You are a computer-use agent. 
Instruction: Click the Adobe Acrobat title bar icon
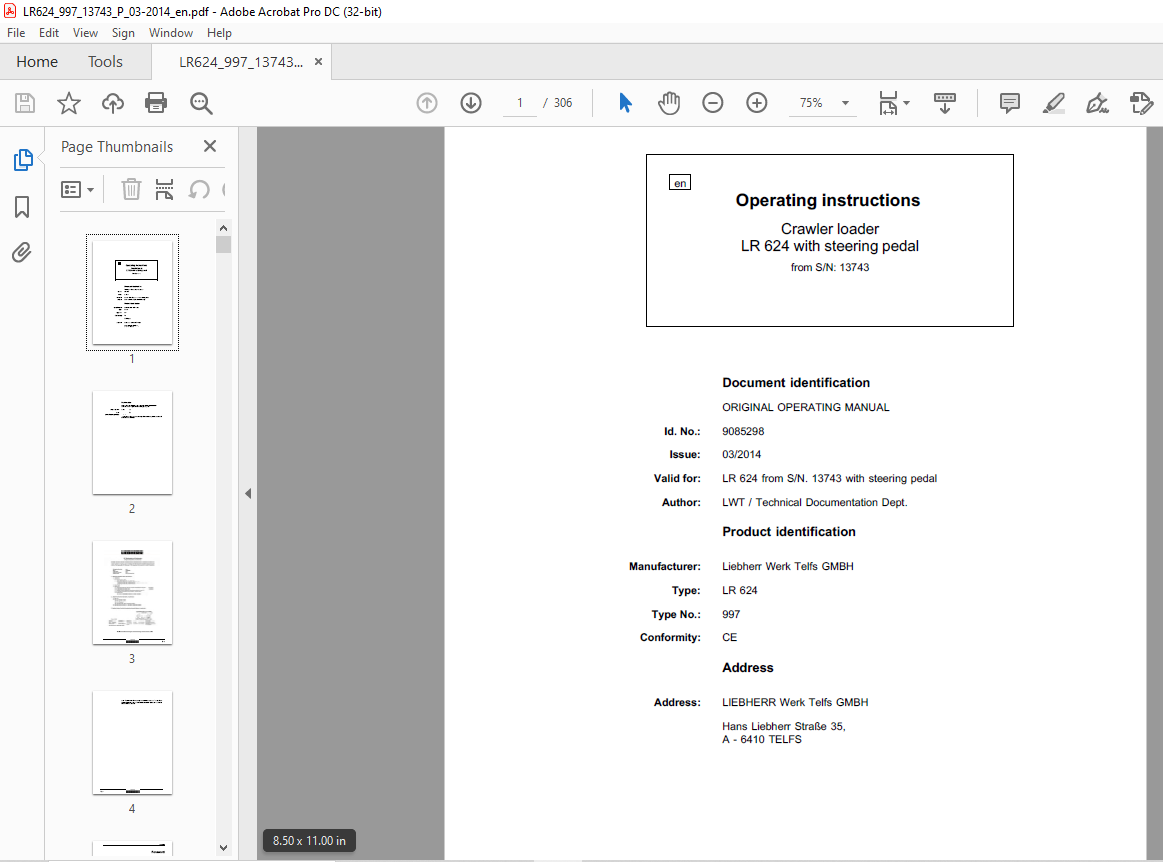coord(10,11)
